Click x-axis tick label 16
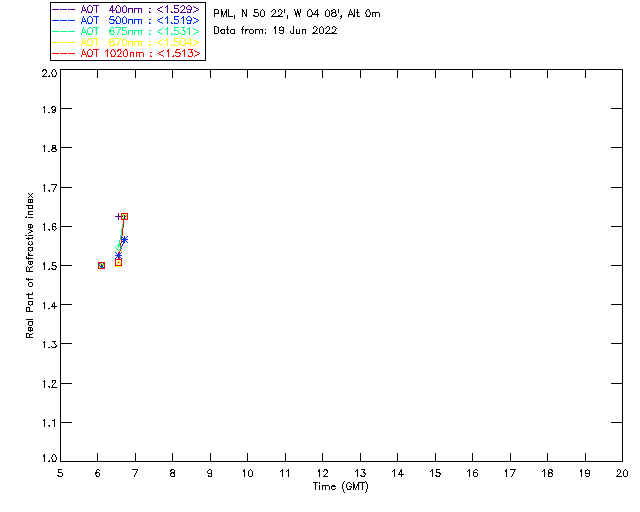Viewport: 640px width, 512px height. click(x=472, y=473)
